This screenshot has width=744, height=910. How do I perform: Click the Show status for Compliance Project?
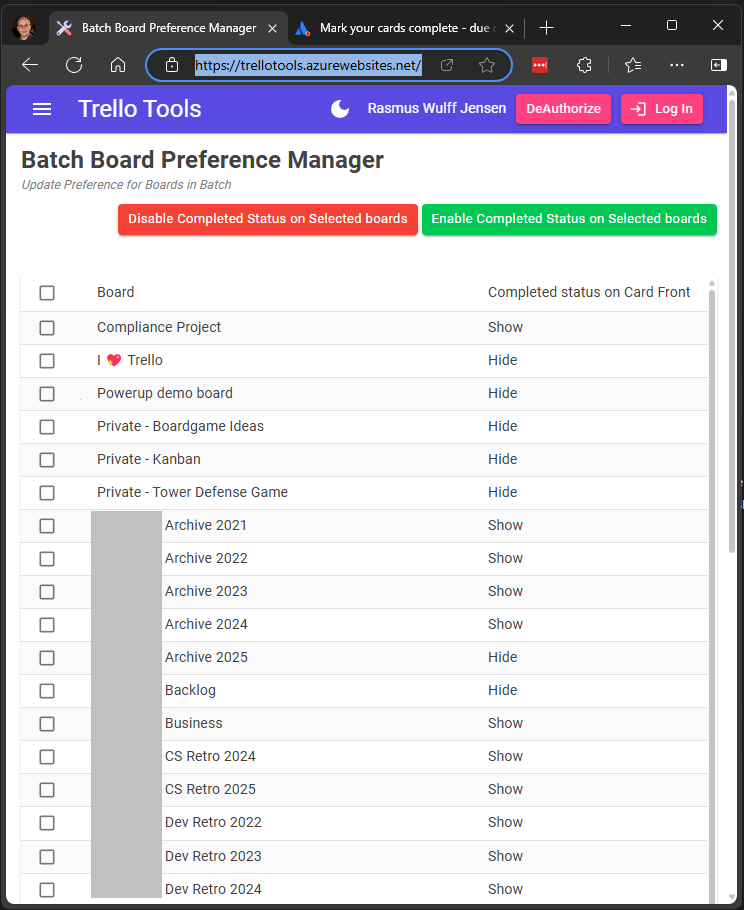(505, 327)
